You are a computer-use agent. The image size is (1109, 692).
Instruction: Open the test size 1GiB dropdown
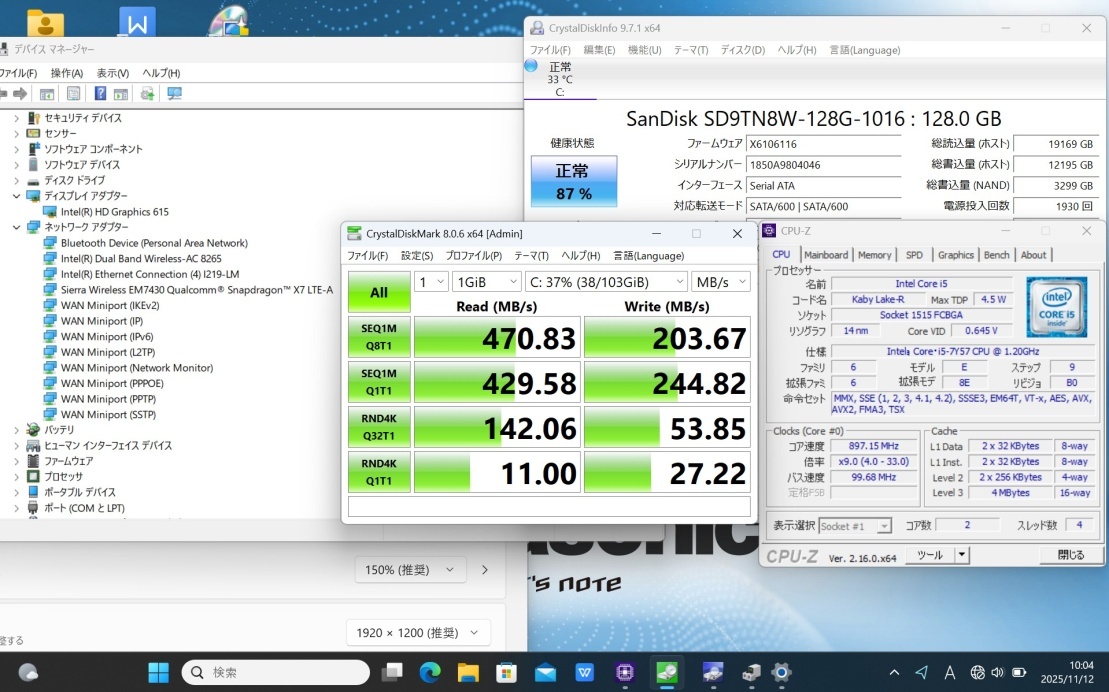pyautogui.click(x=484, y=283)
